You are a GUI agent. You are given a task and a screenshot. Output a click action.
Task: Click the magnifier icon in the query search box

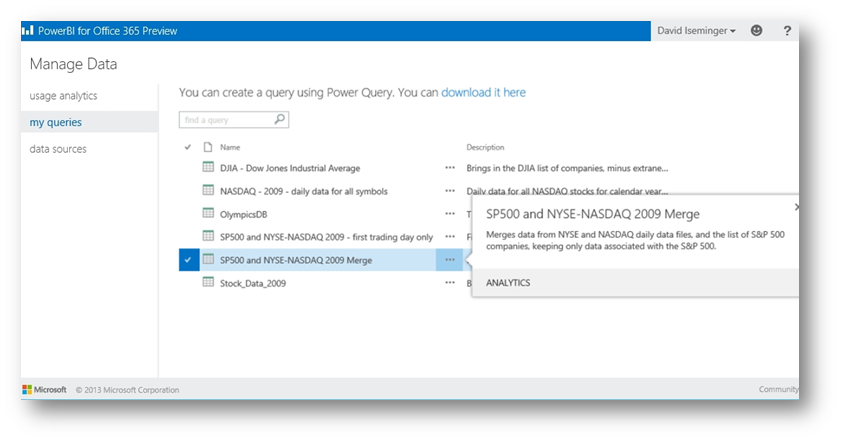[279, 119]
